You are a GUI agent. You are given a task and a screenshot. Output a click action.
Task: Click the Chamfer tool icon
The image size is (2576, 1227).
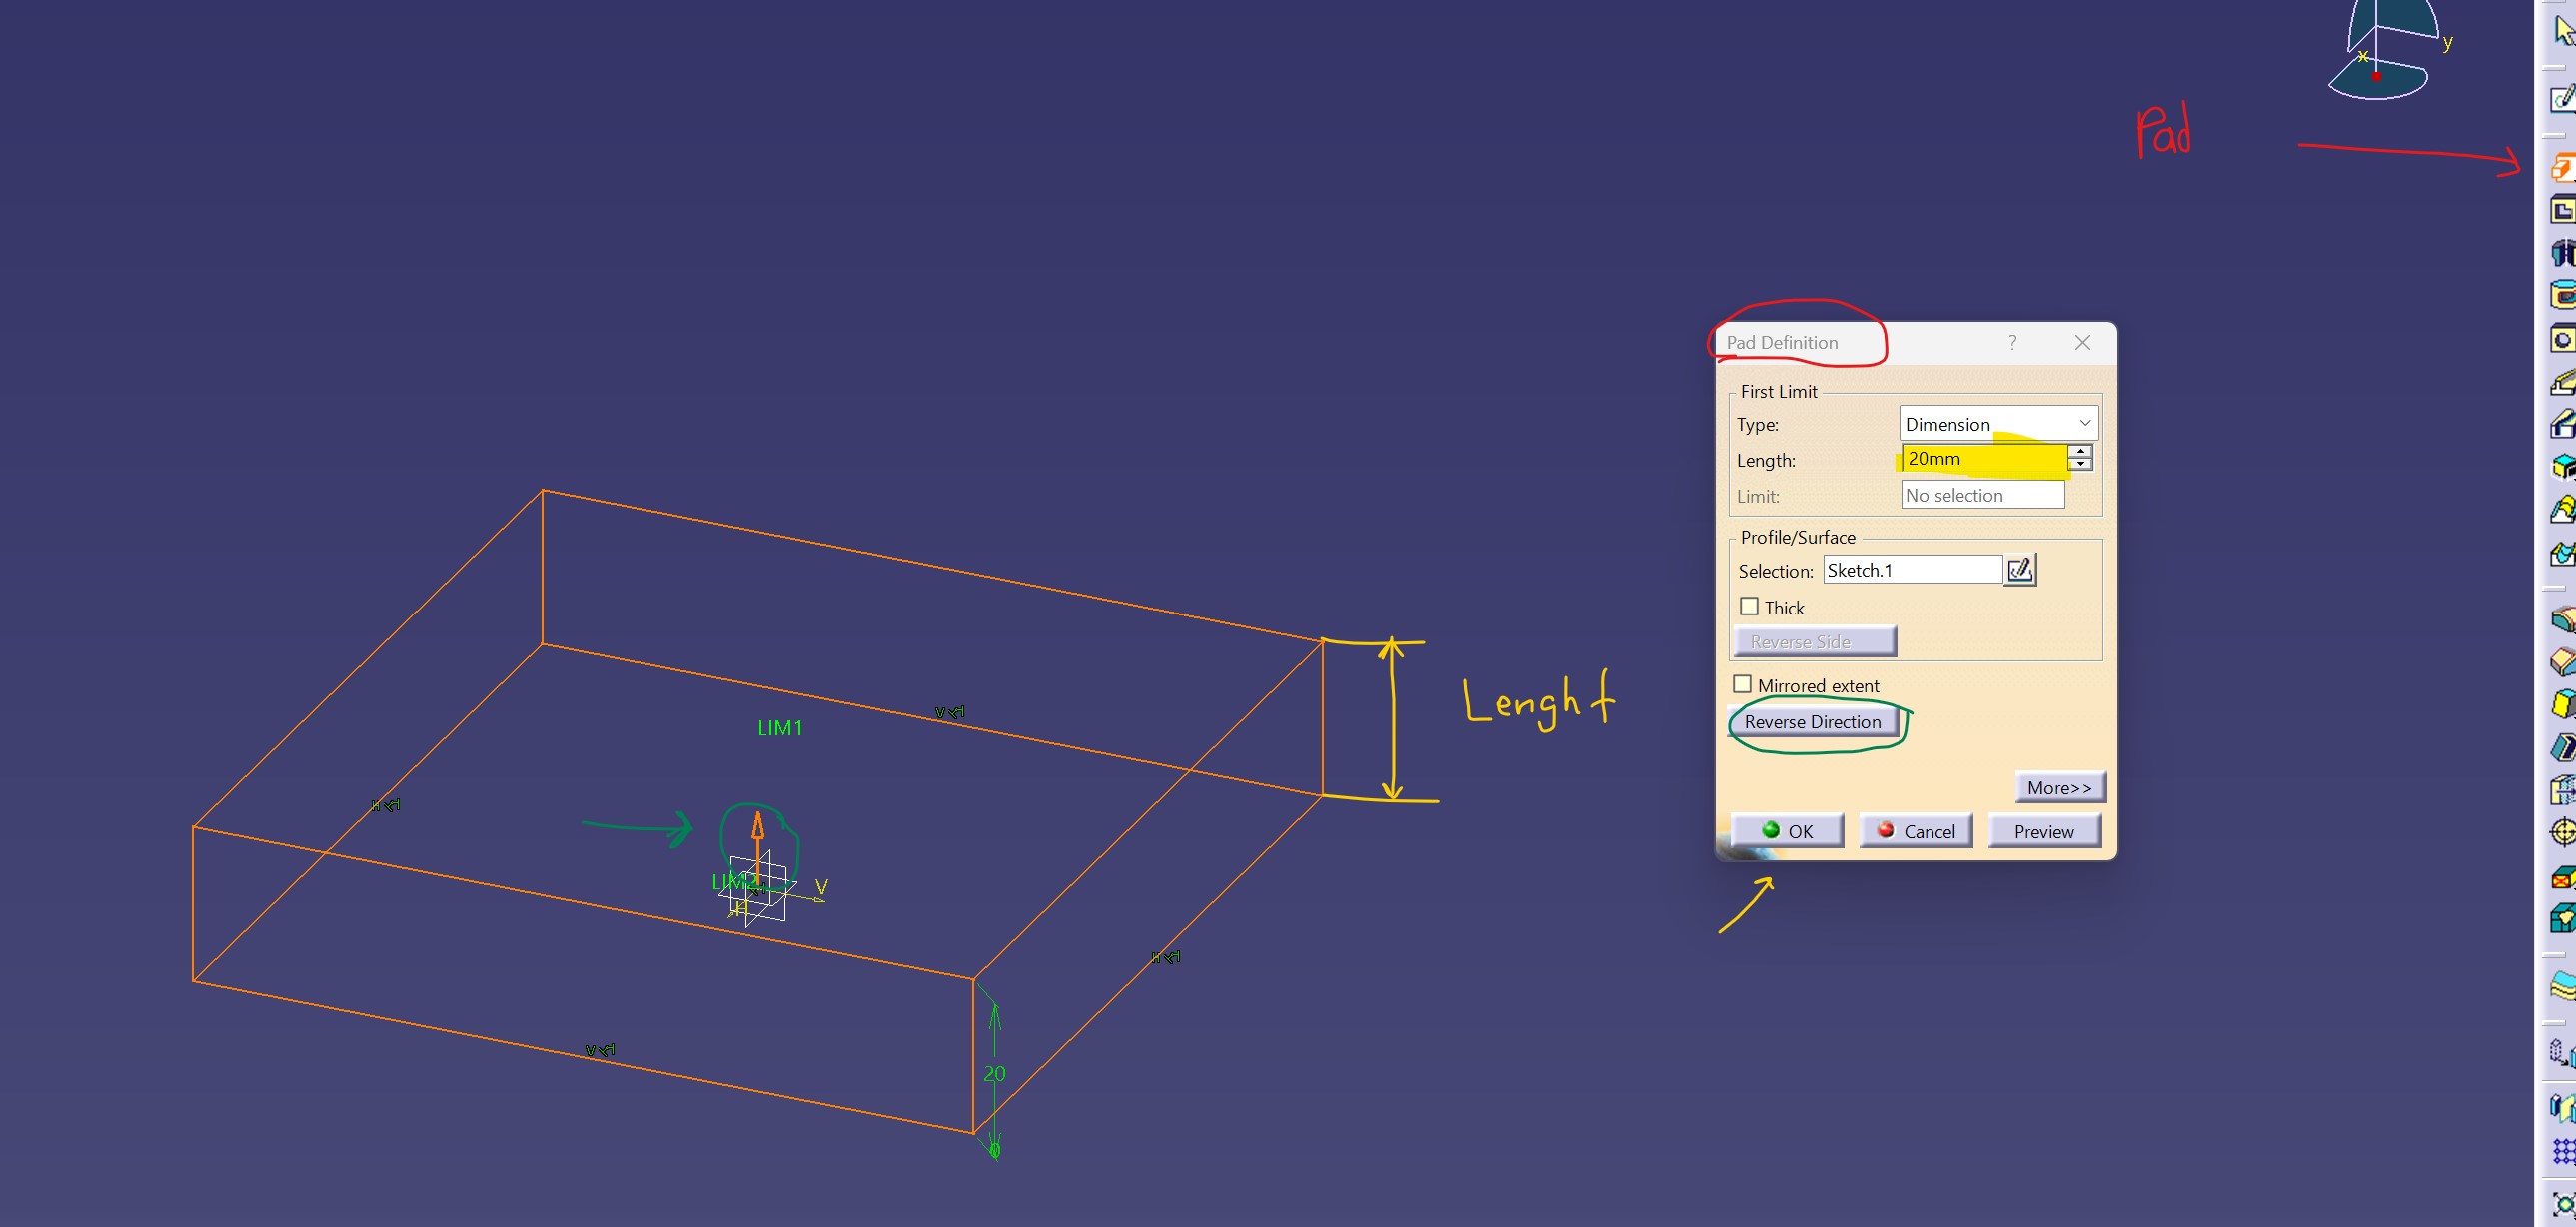[2563, 662]
